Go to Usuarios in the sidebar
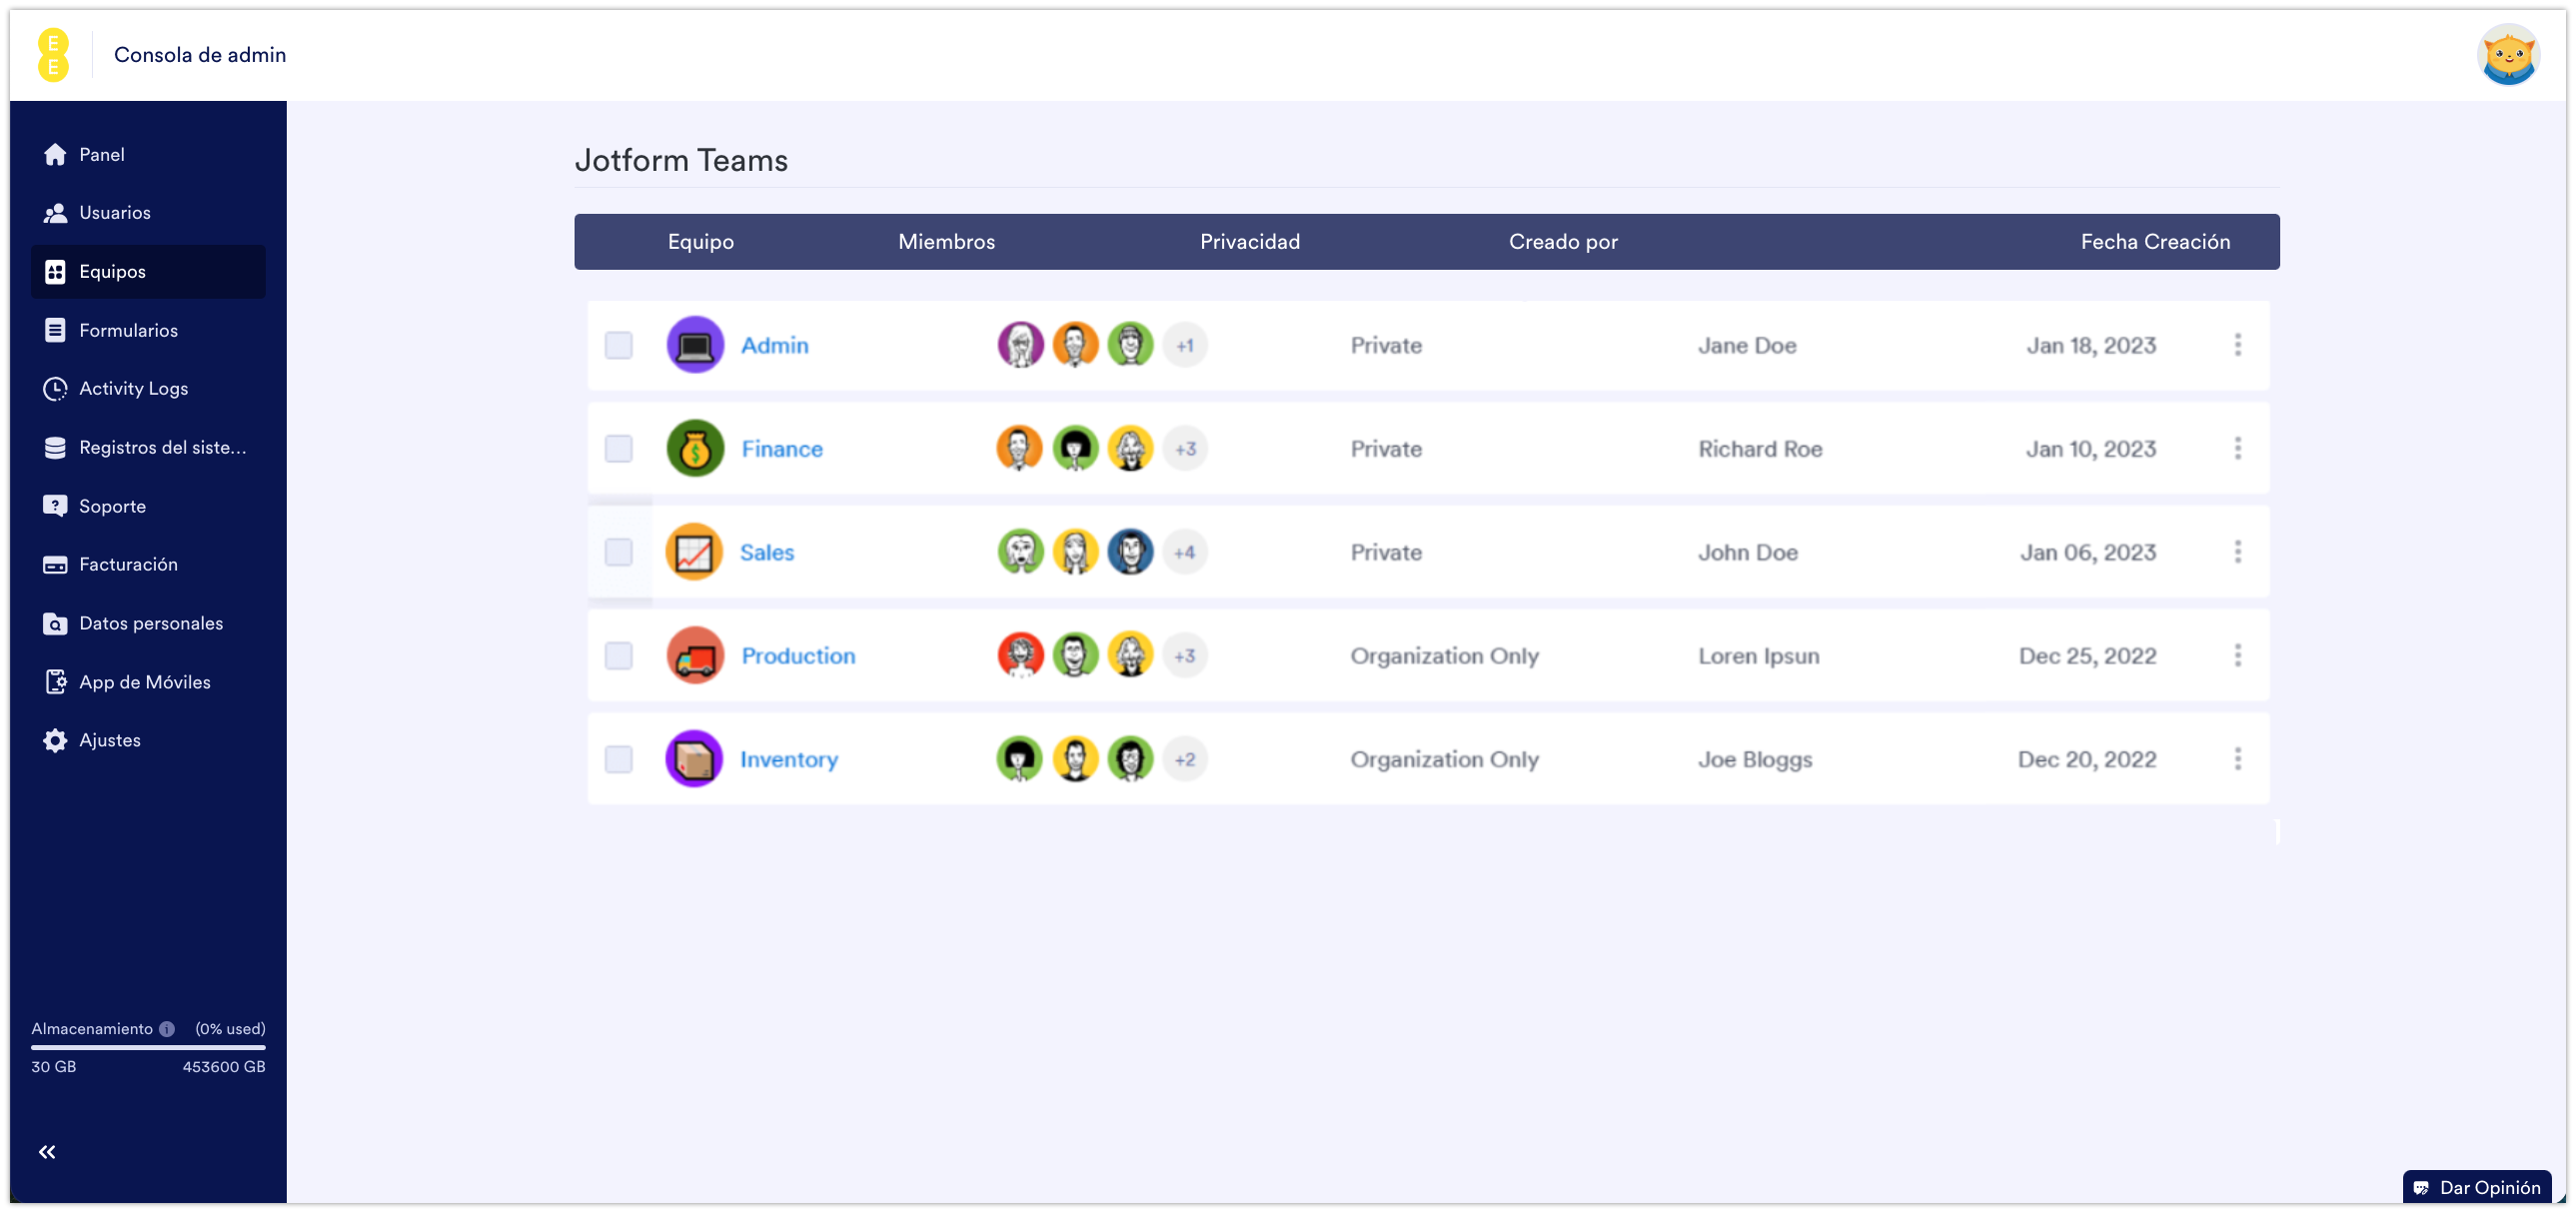The width and height of the screenshot is (2576, 1213). pos(115,213)
